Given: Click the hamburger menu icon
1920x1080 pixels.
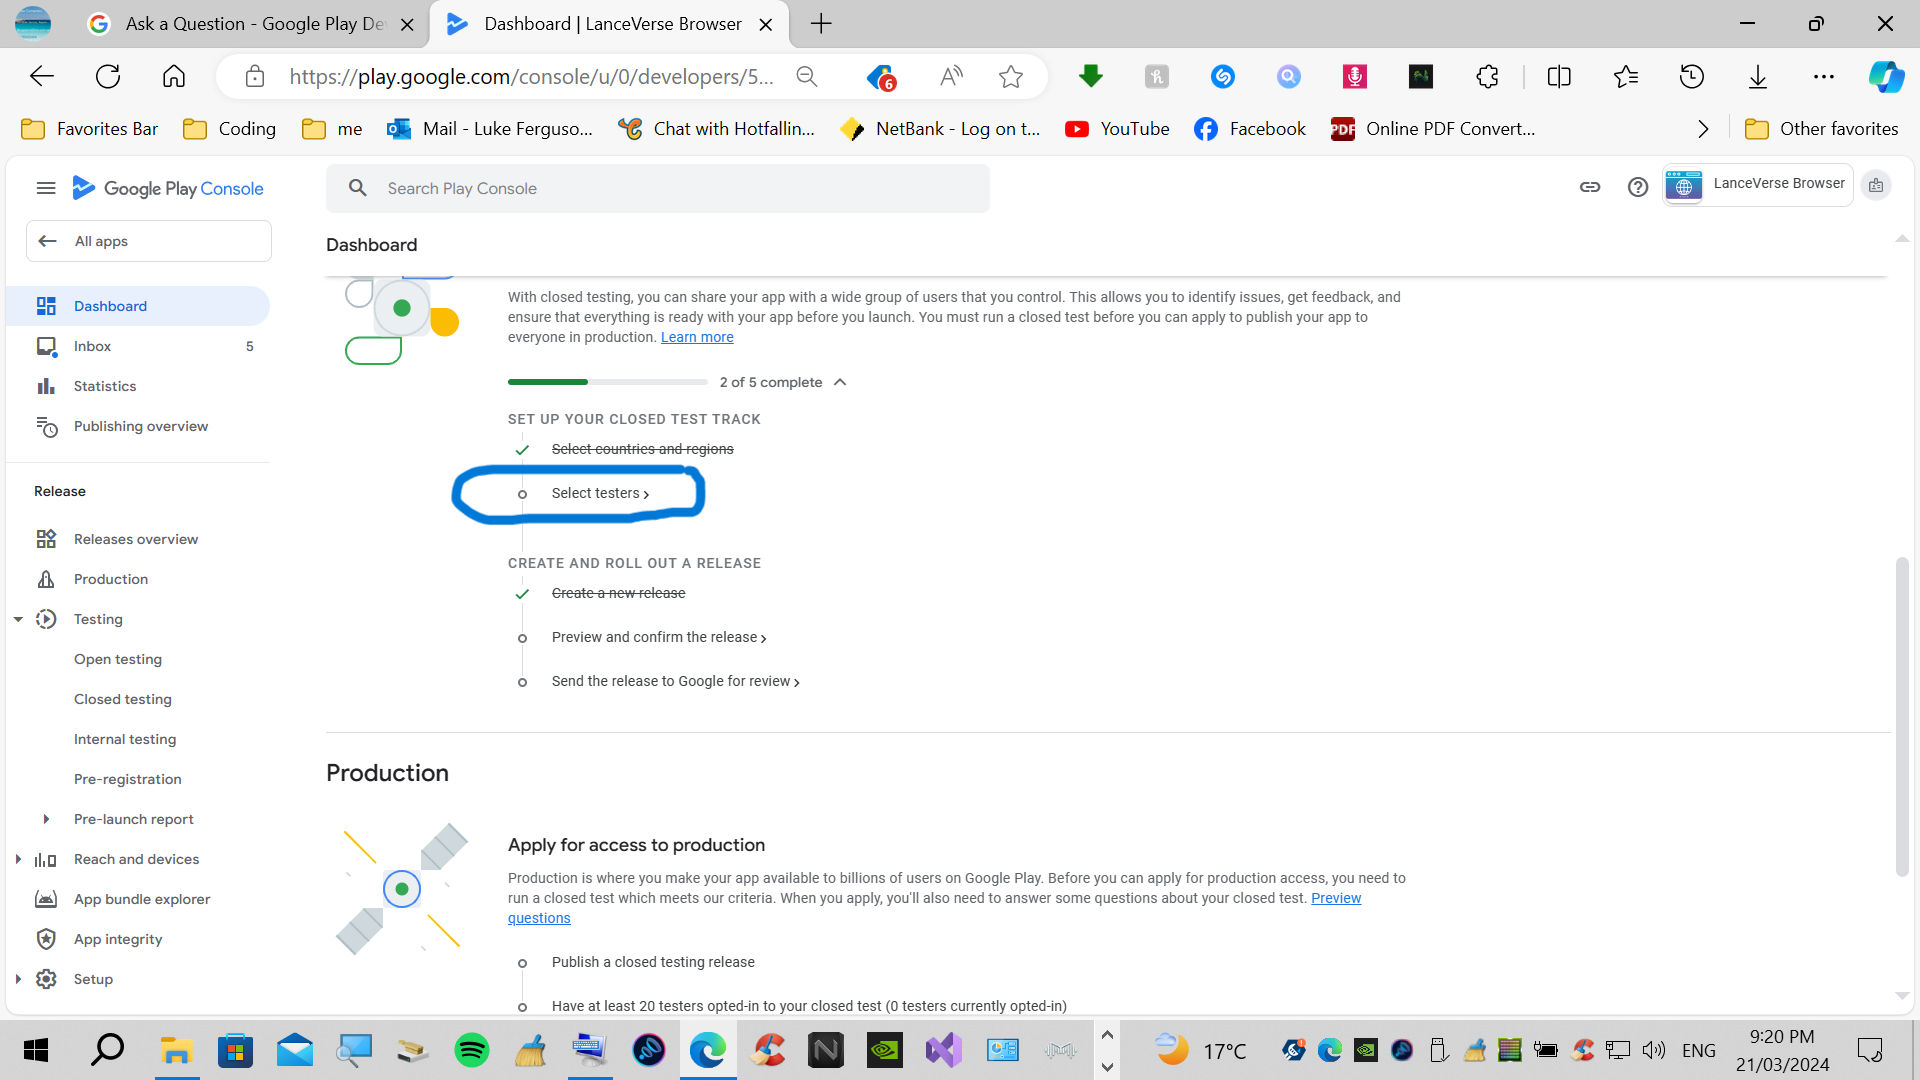Looking at the screenshot, I should pos(46,188).
